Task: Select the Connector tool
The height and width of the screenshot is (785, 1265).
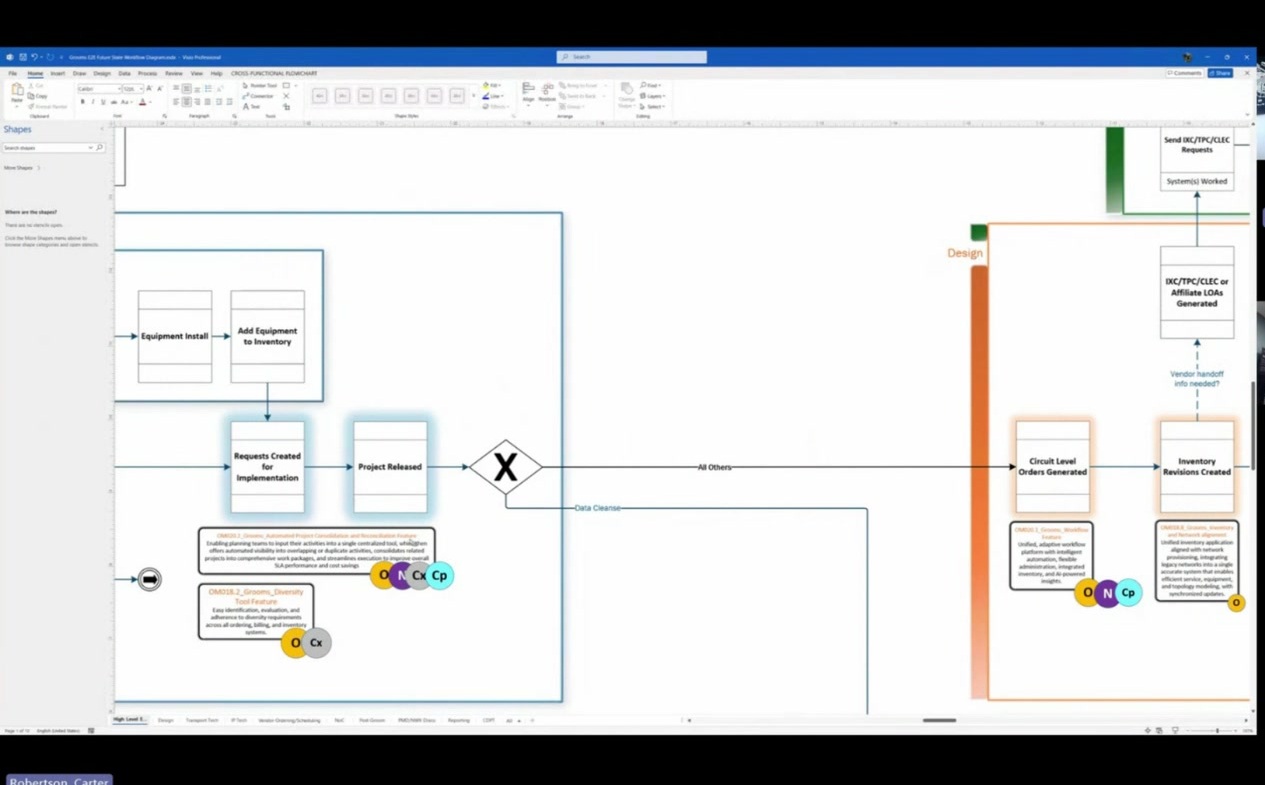Action: (x=259, y=96)
